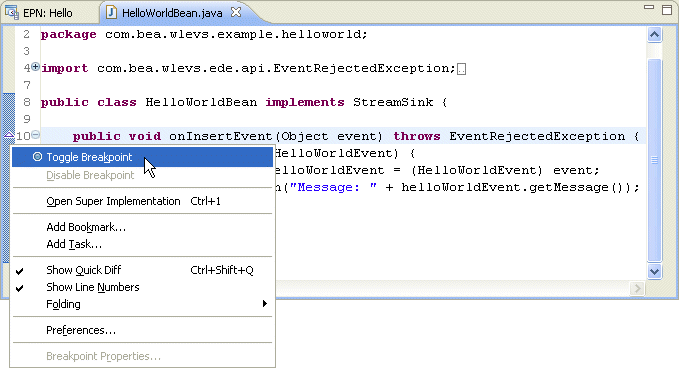Select Add Bookmark... from the menu

pos(142,227)
